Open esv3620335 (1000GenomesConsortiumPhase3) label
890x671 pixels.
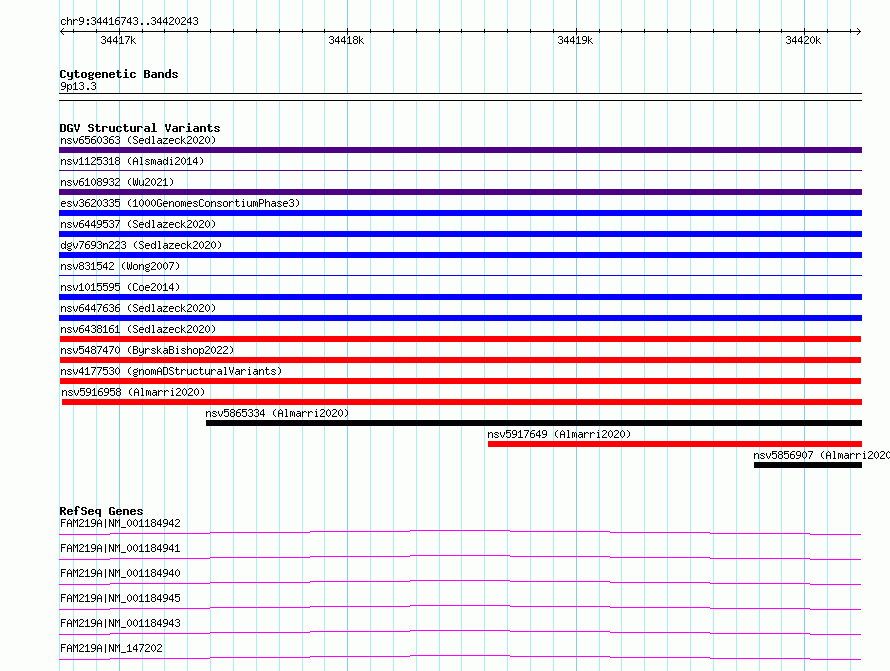tap(180, 203)
